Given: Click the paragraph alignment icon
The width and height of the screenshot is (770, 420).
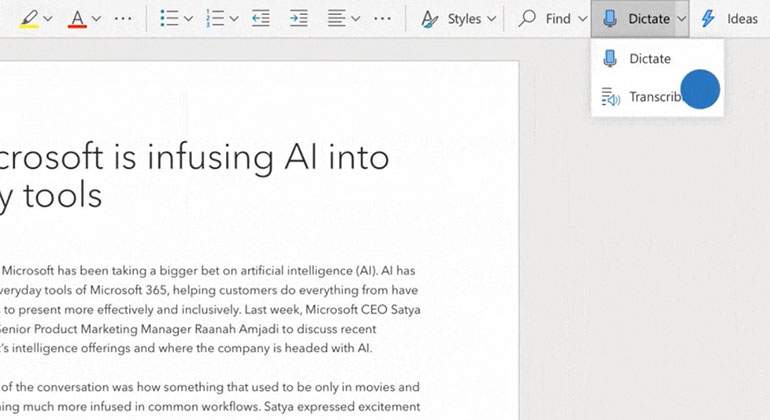Looking at the screenshot, I should tap(337, 19).
